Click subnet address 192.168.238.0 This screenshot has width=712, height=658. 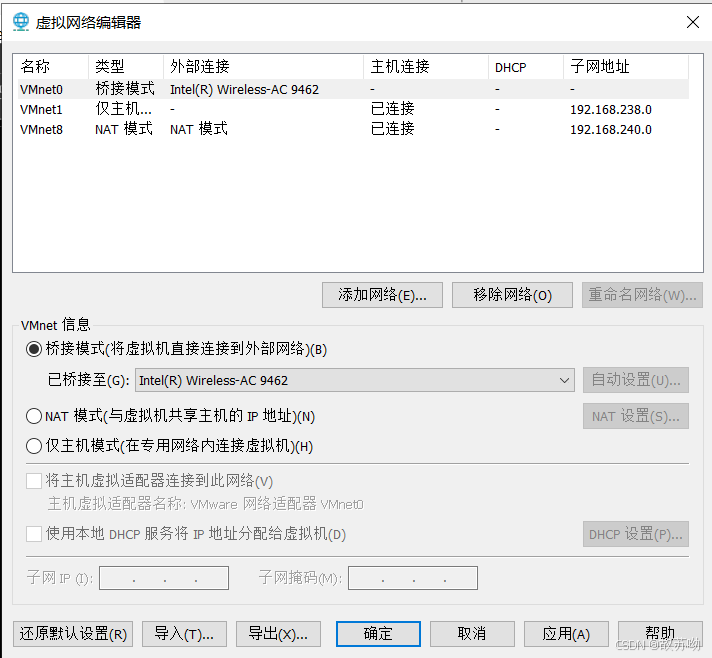pyautogui.click(x=611, y=109)
